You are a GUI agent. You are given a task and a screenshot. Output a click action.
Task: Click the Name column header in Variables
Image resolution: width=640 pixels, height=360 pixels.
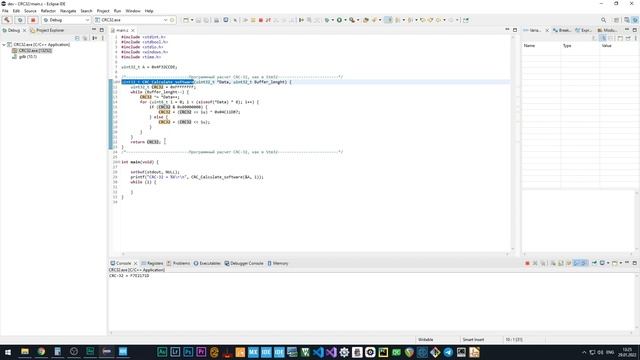pyautogui.click(x=529, y=46)
